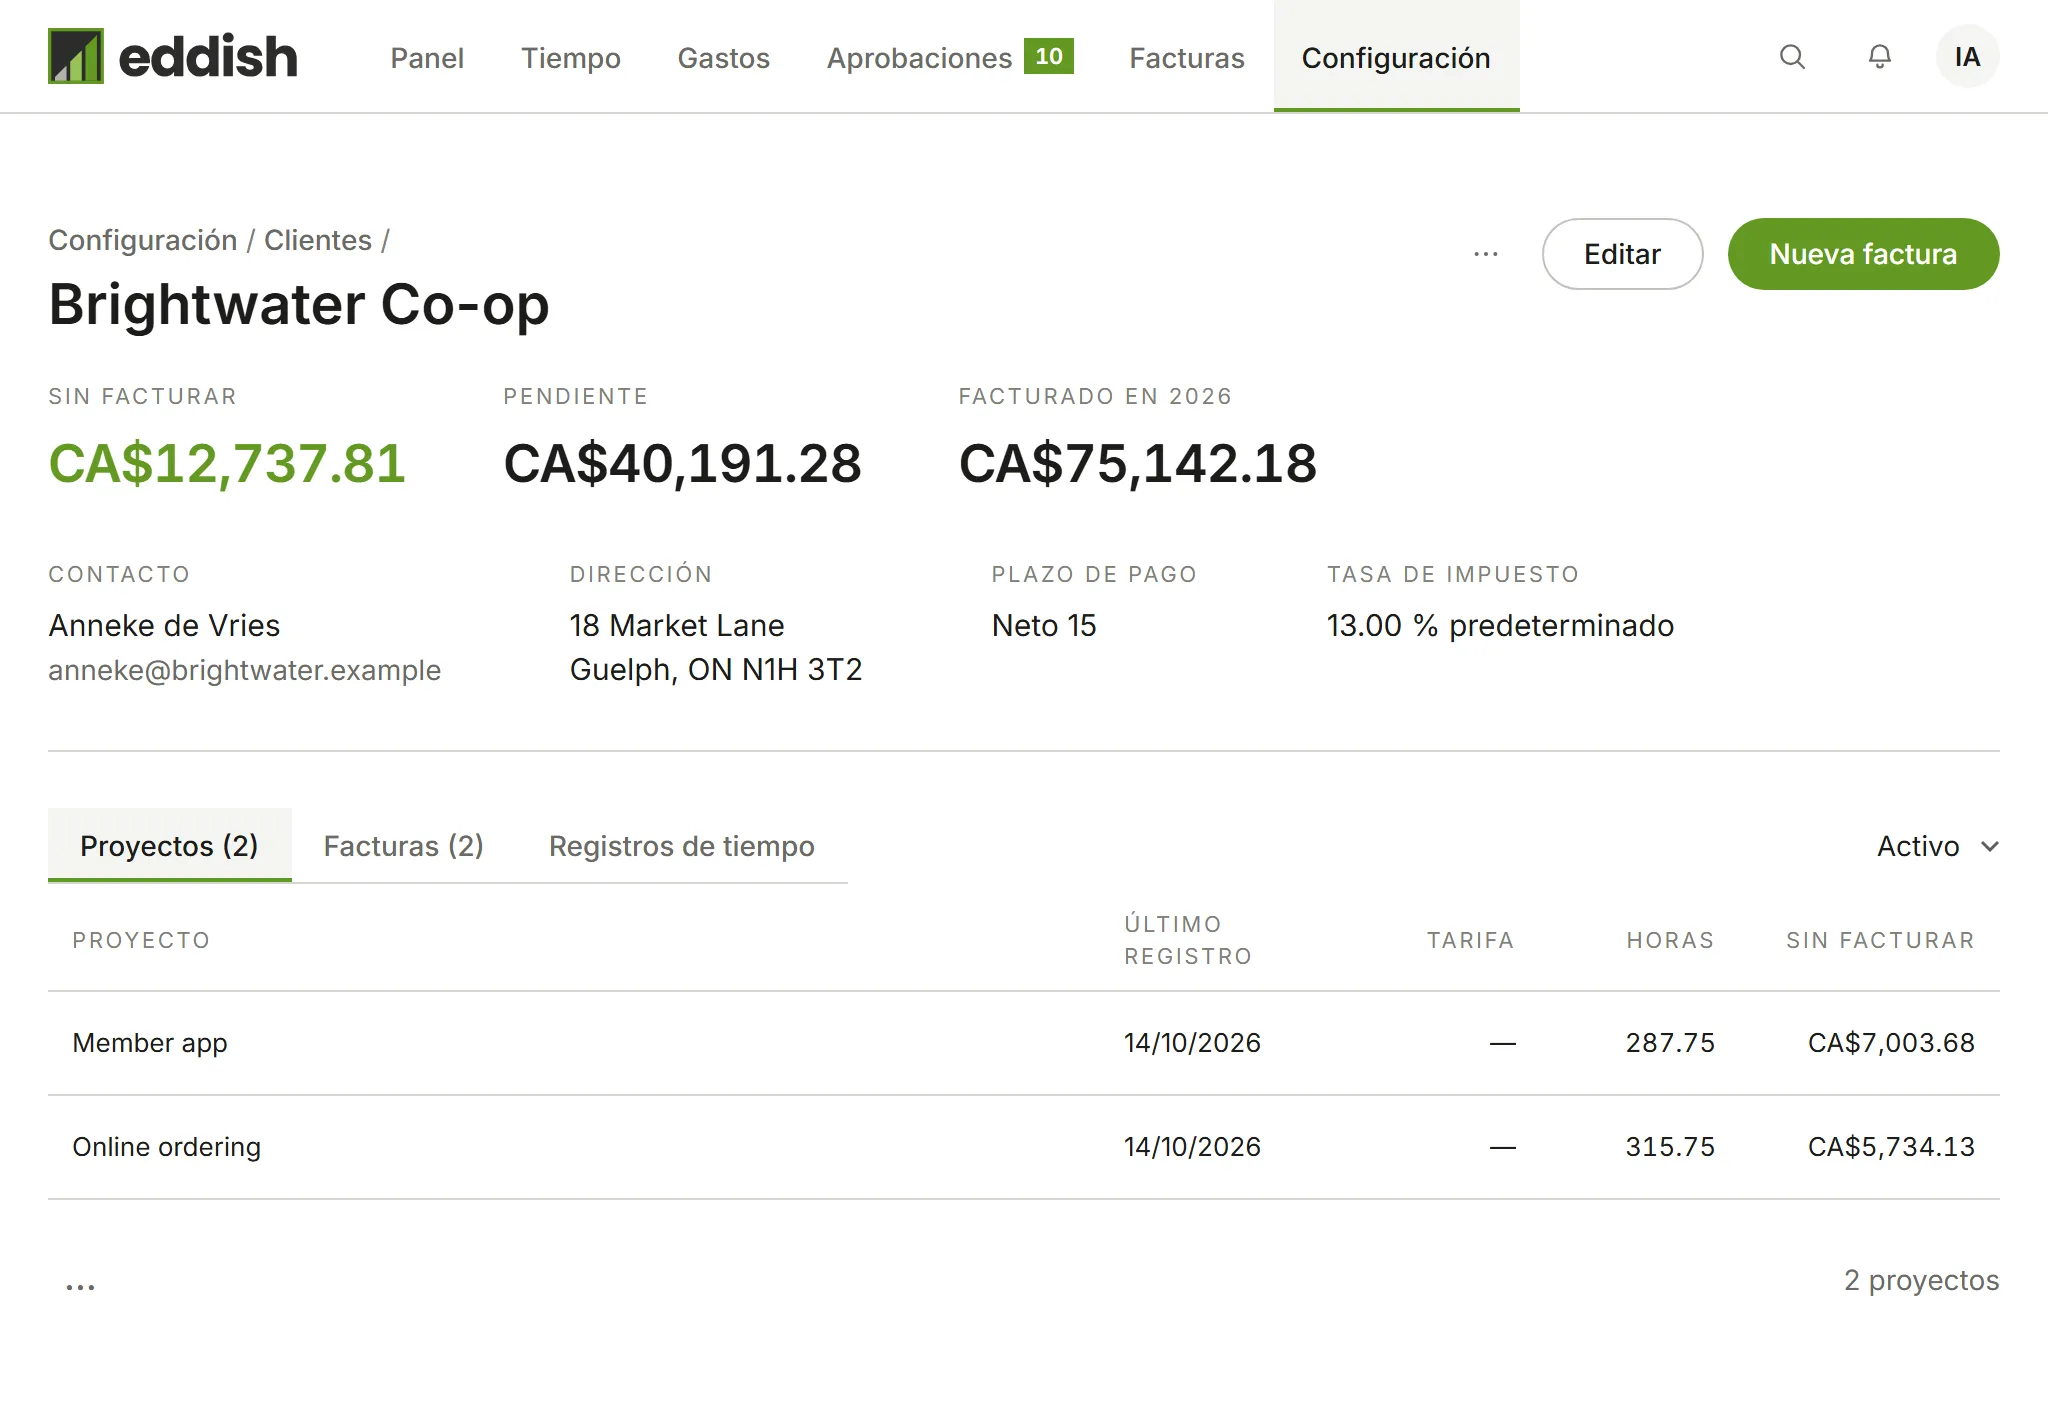
Task: Open the Online ordering project row
Action: [x=1024, y=1147]
